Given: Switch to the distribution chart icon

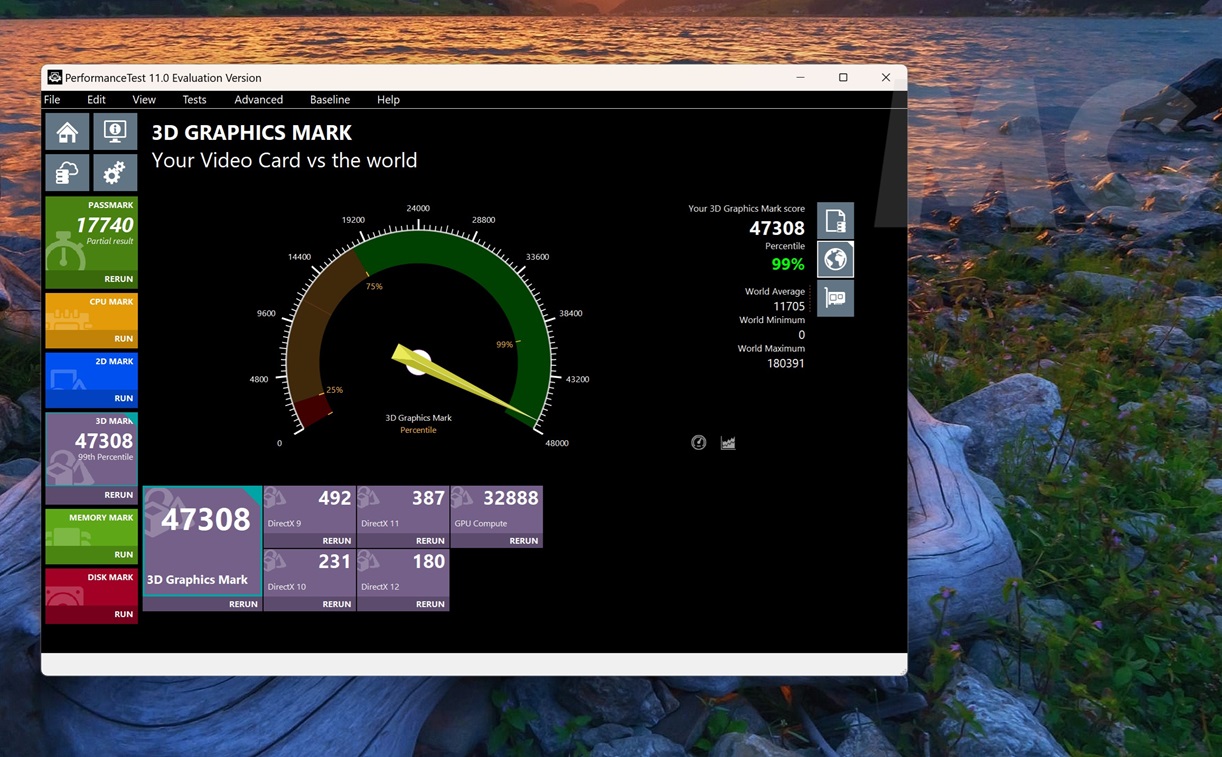Looking at the screenshot, I should (x=728, y=443).
